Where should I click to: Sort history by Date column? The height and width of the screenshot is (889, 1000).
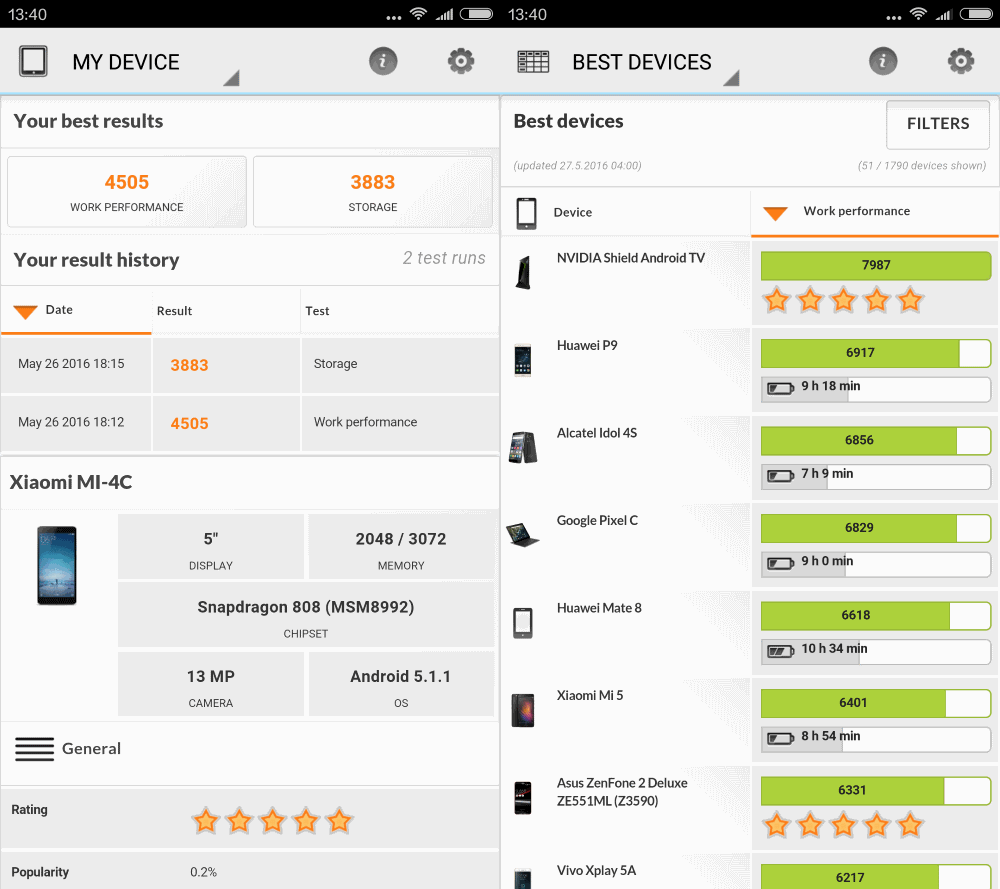click(76, 310)
